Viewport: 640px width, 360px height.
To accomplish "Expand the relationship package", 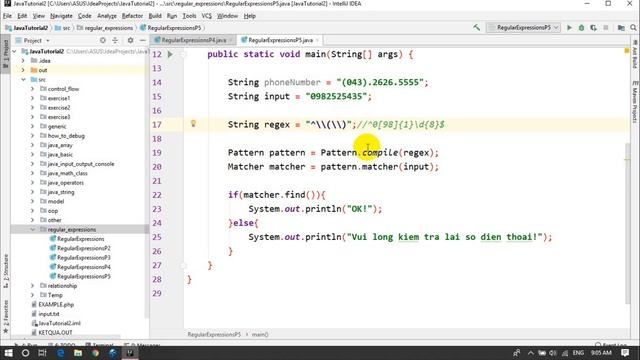I will (x=32, y=286).
